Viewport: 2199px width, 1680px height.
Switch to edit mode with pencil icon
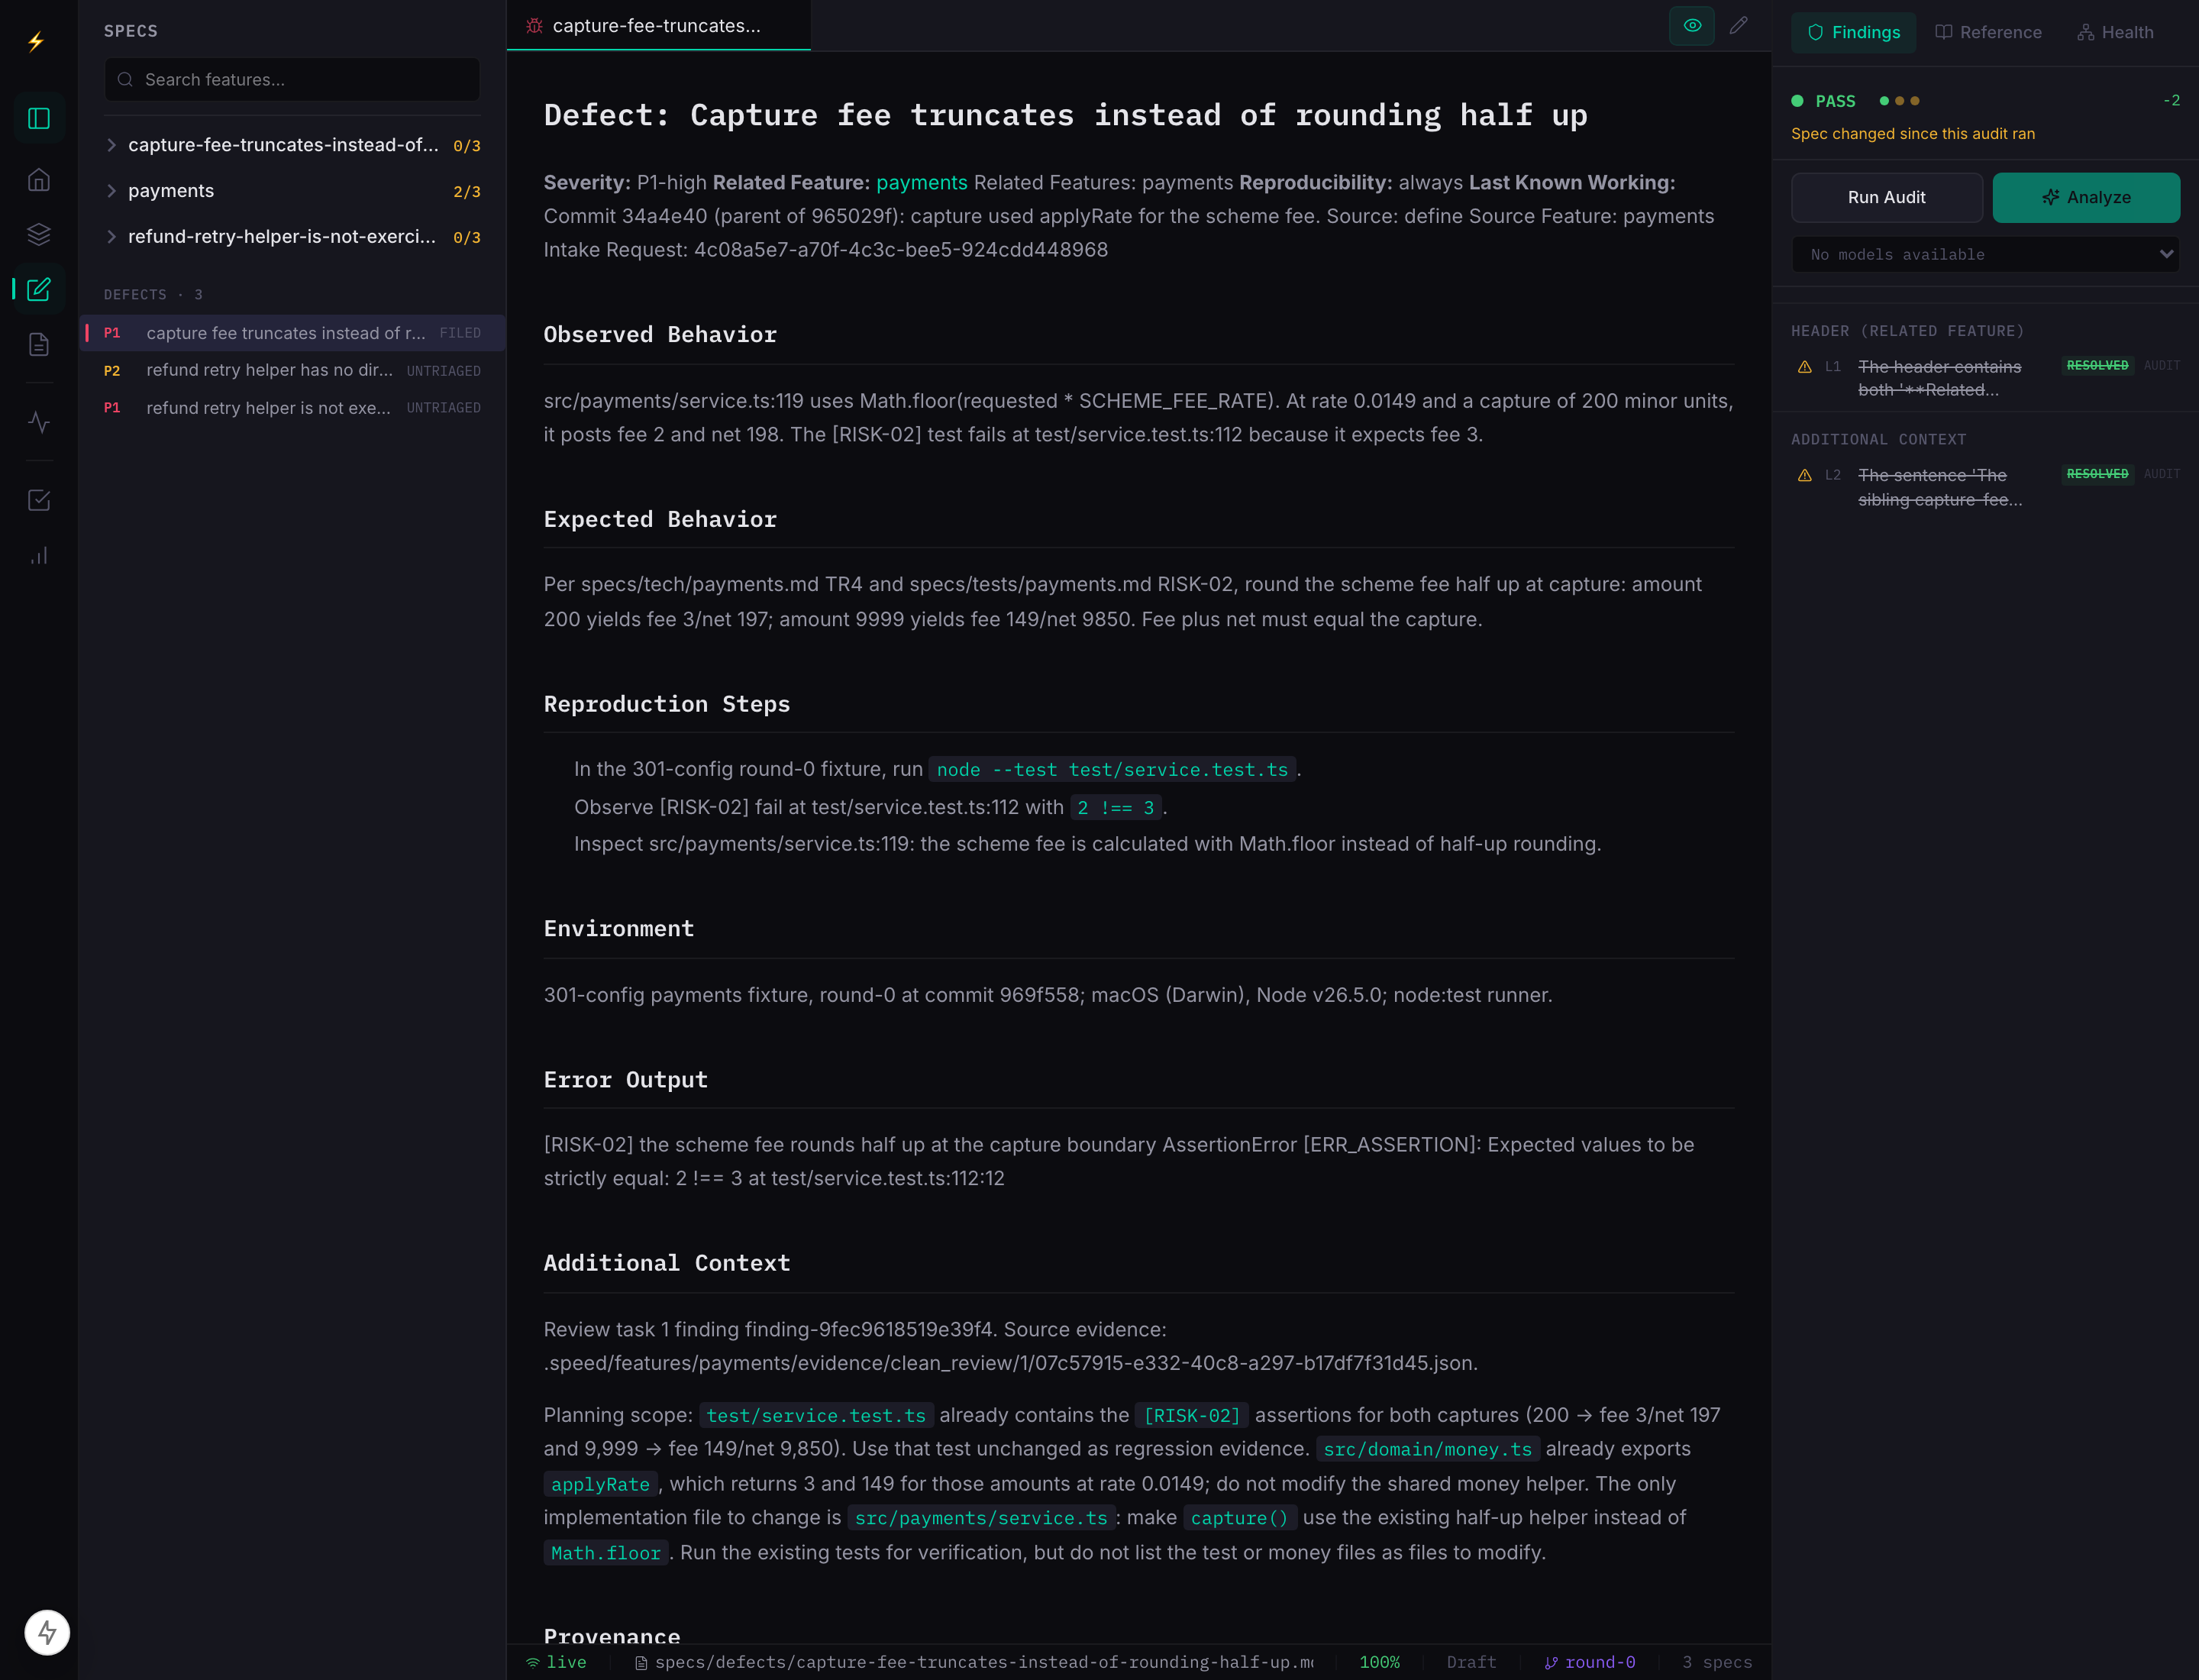click(1739, 25)
